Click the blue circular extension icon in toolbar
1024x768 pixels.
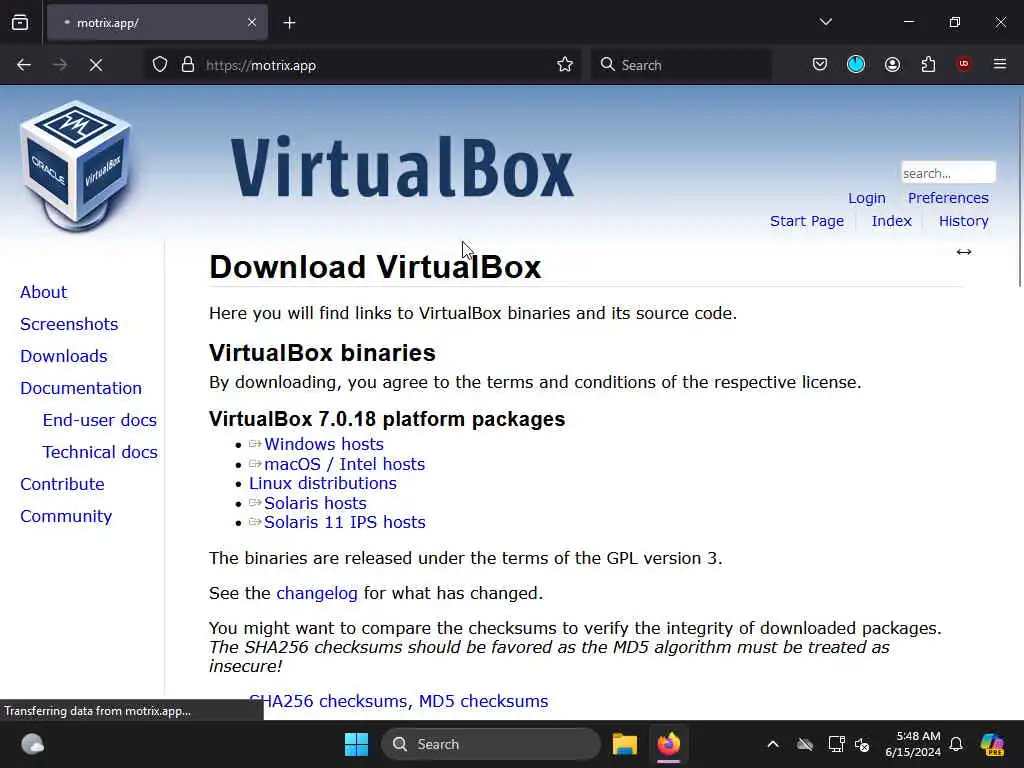click(856, 64)
